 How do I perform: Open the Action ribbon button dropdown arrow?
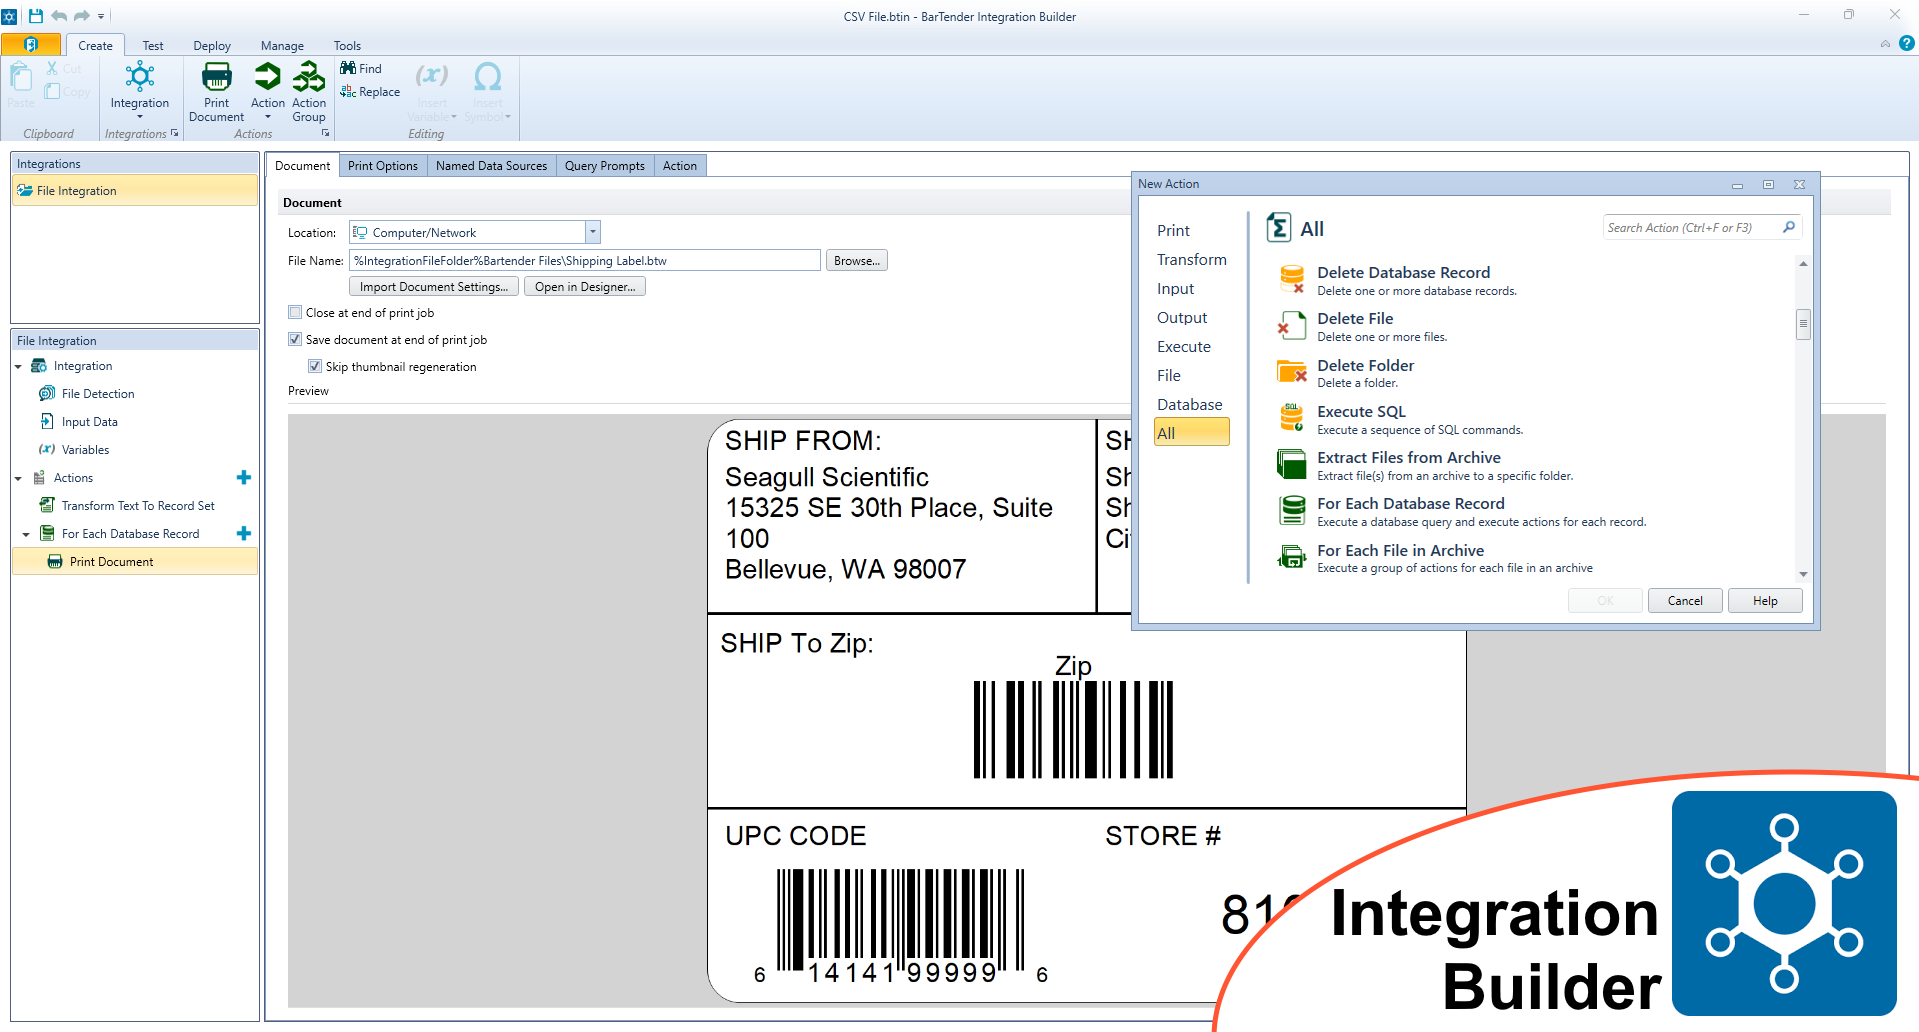coord(267,117)
